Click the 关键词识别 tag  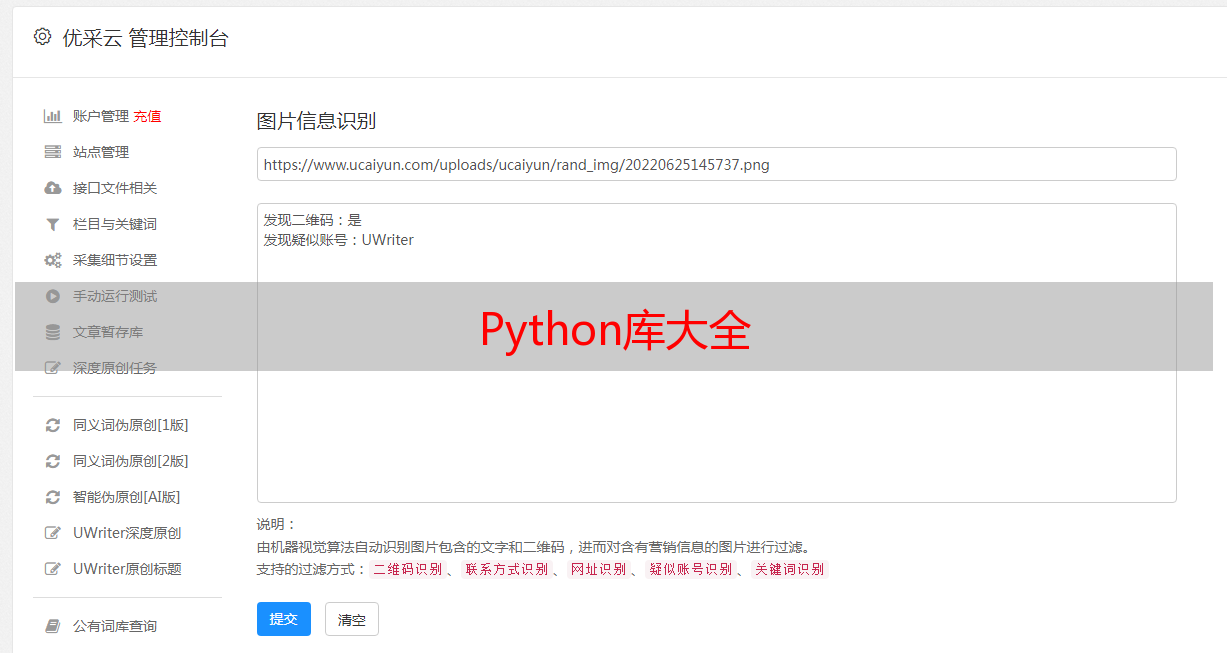pyautogui.click(x=790, y=569)
